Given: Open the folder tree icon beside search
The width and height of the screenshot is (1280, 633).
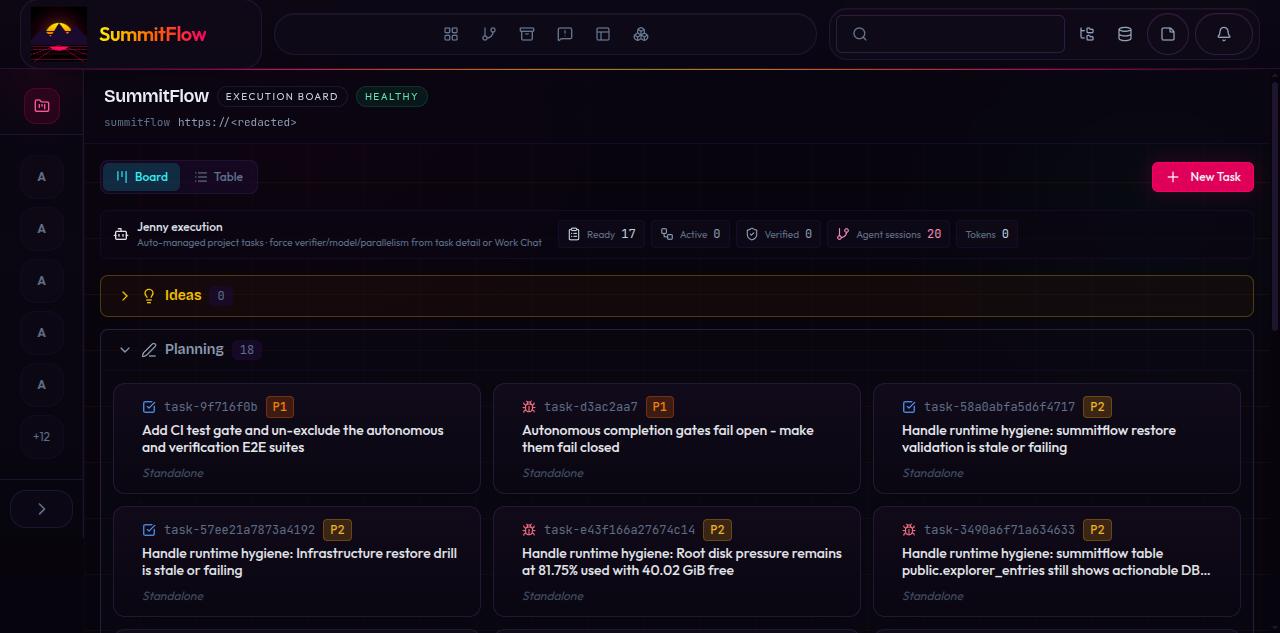Looking at the screenshot, I should click(x=1087, y=34).
